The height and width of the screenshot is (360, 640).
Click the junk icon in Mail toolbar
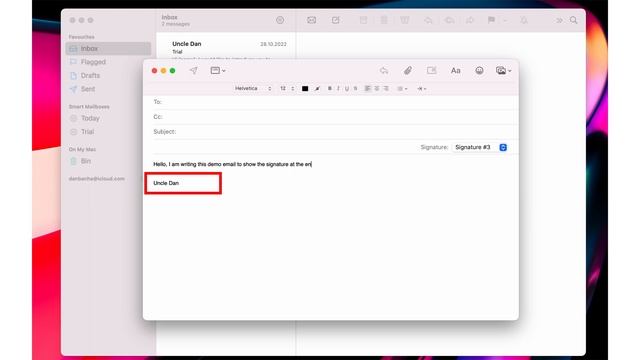(404, 20)
